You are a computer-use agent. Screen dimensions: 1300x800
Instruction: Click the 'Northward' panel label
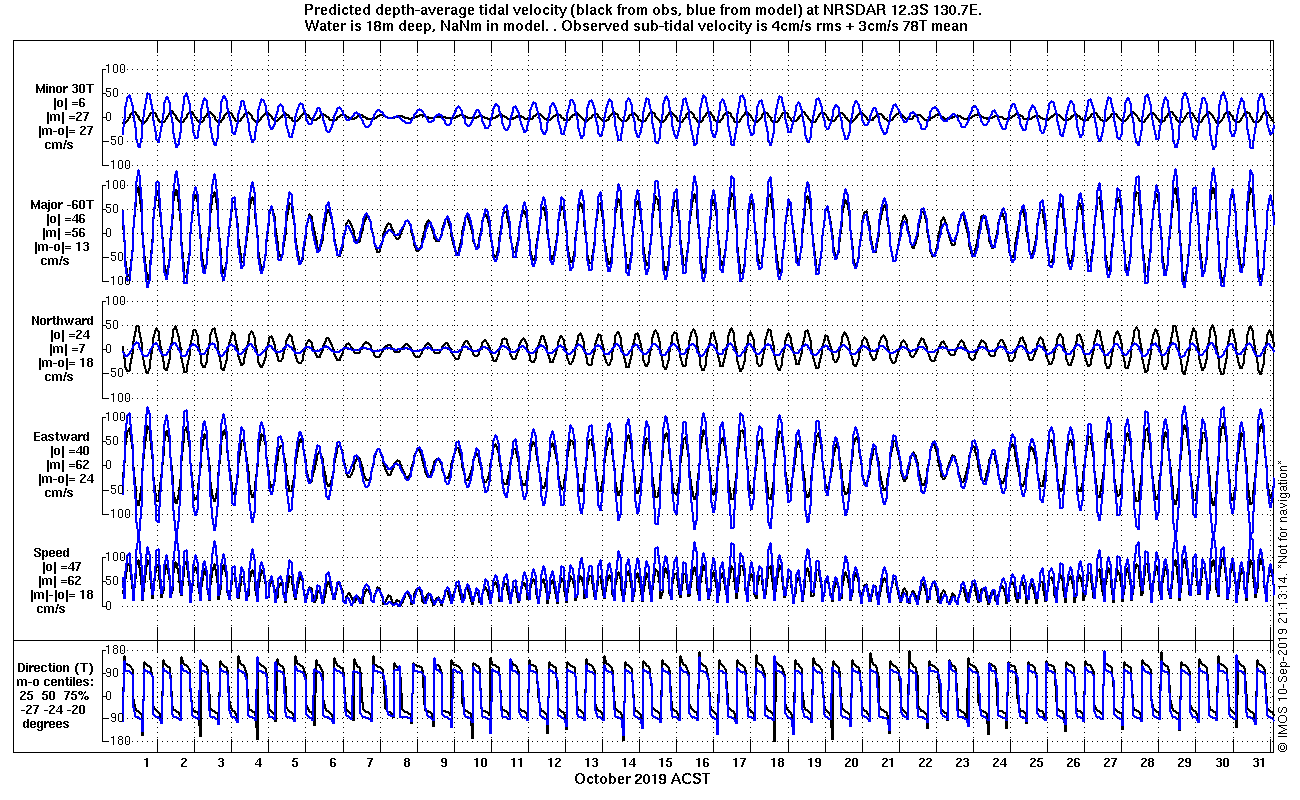(x=60, y=321)
